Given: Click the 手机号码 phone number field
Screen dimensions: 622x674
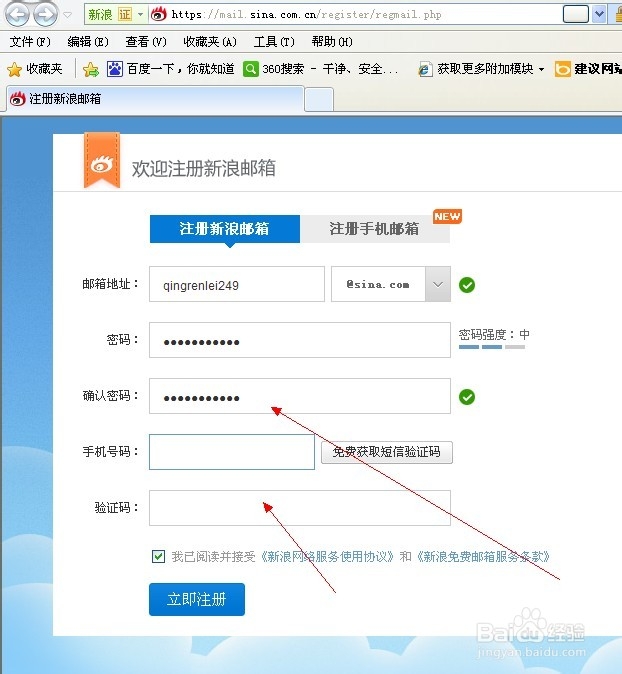Looking at the screenshot, I should 232,452.
